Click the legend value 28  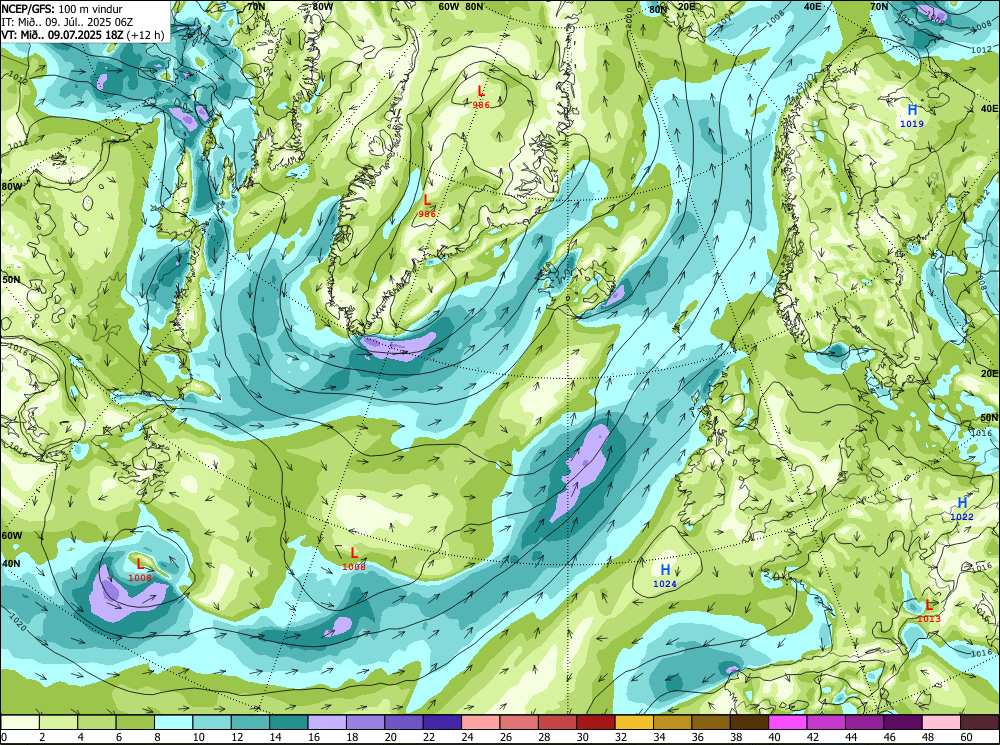[x=543, y=737]
